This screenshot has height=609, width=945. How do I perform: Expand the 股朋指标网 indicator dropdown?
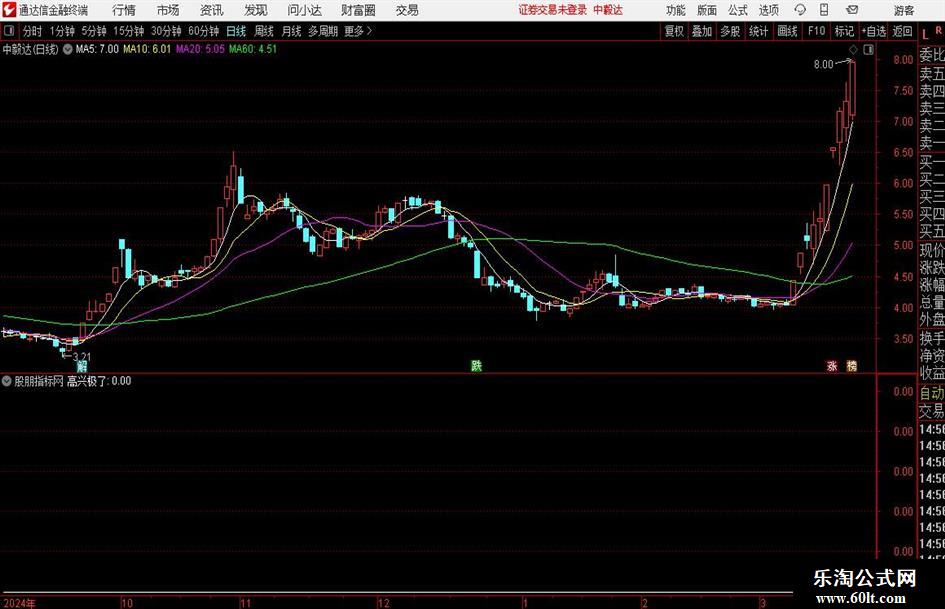pos(7,381)
